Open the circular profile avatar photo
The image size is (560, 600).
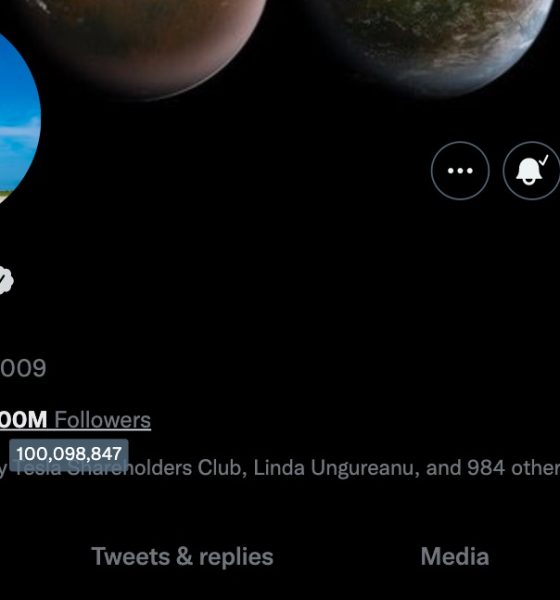coord(19,119)
